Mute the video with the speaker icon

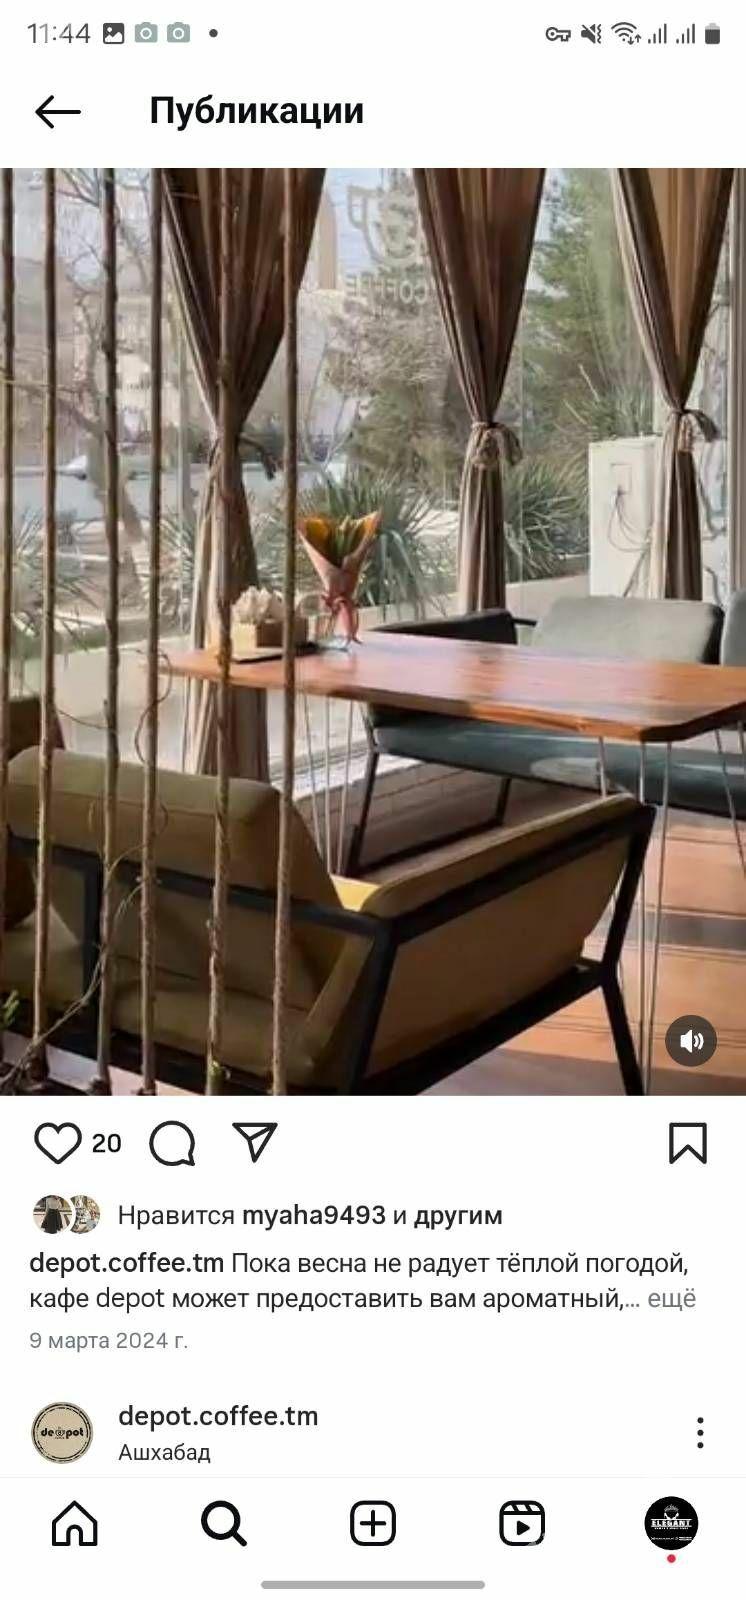(691, 1041)
